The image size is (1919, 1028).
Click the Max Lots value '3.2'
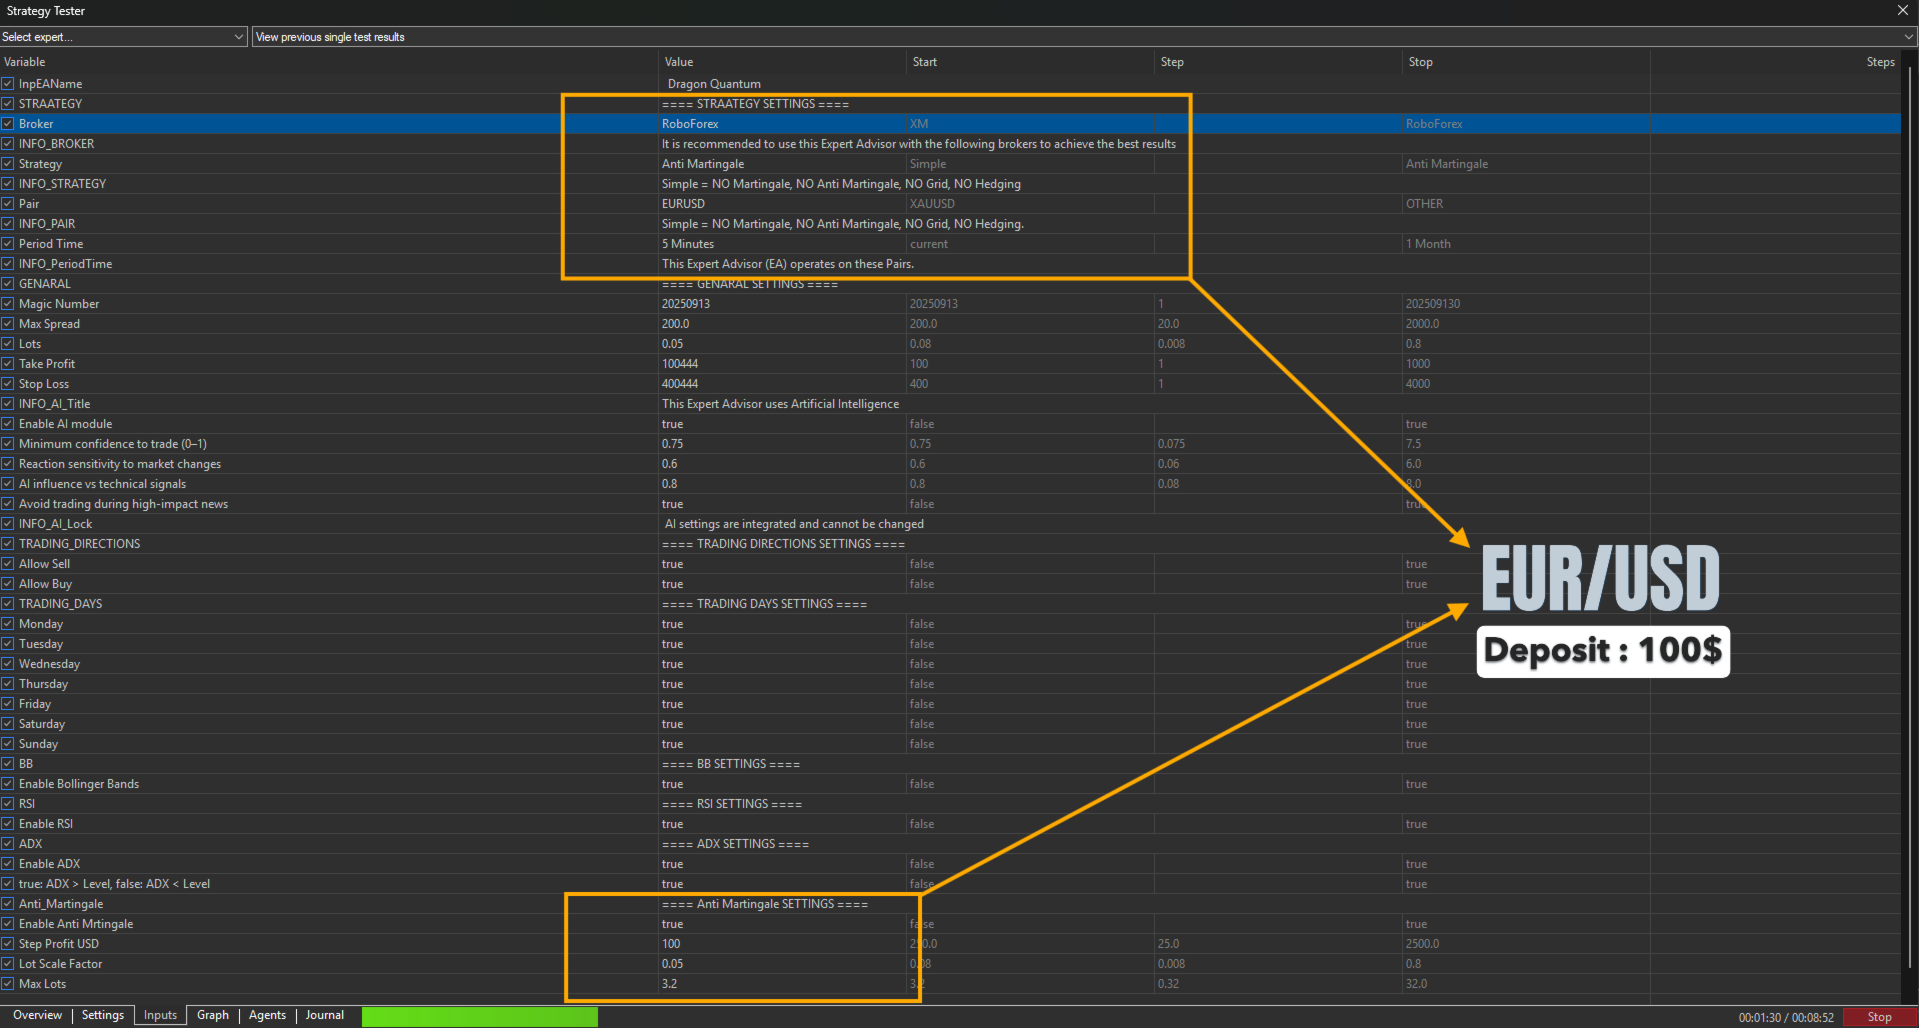[x=670, y=984]
